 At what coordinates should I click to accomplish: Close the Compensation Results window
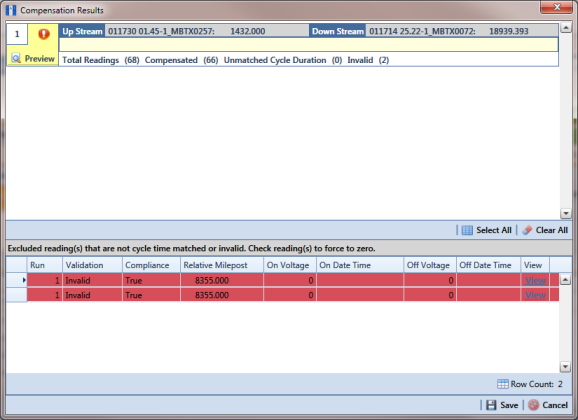(x=557, y=7)
